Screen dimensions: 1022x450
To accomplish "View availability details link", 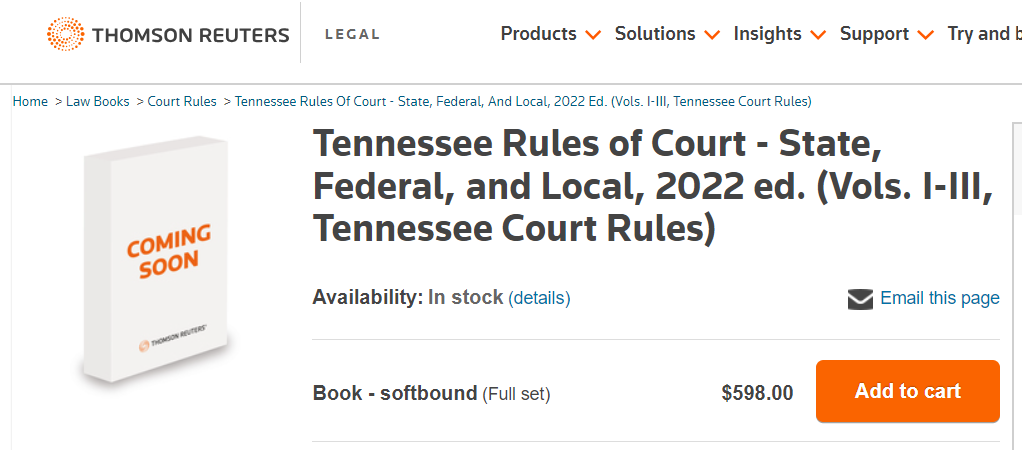I will (x=539, y=298).
